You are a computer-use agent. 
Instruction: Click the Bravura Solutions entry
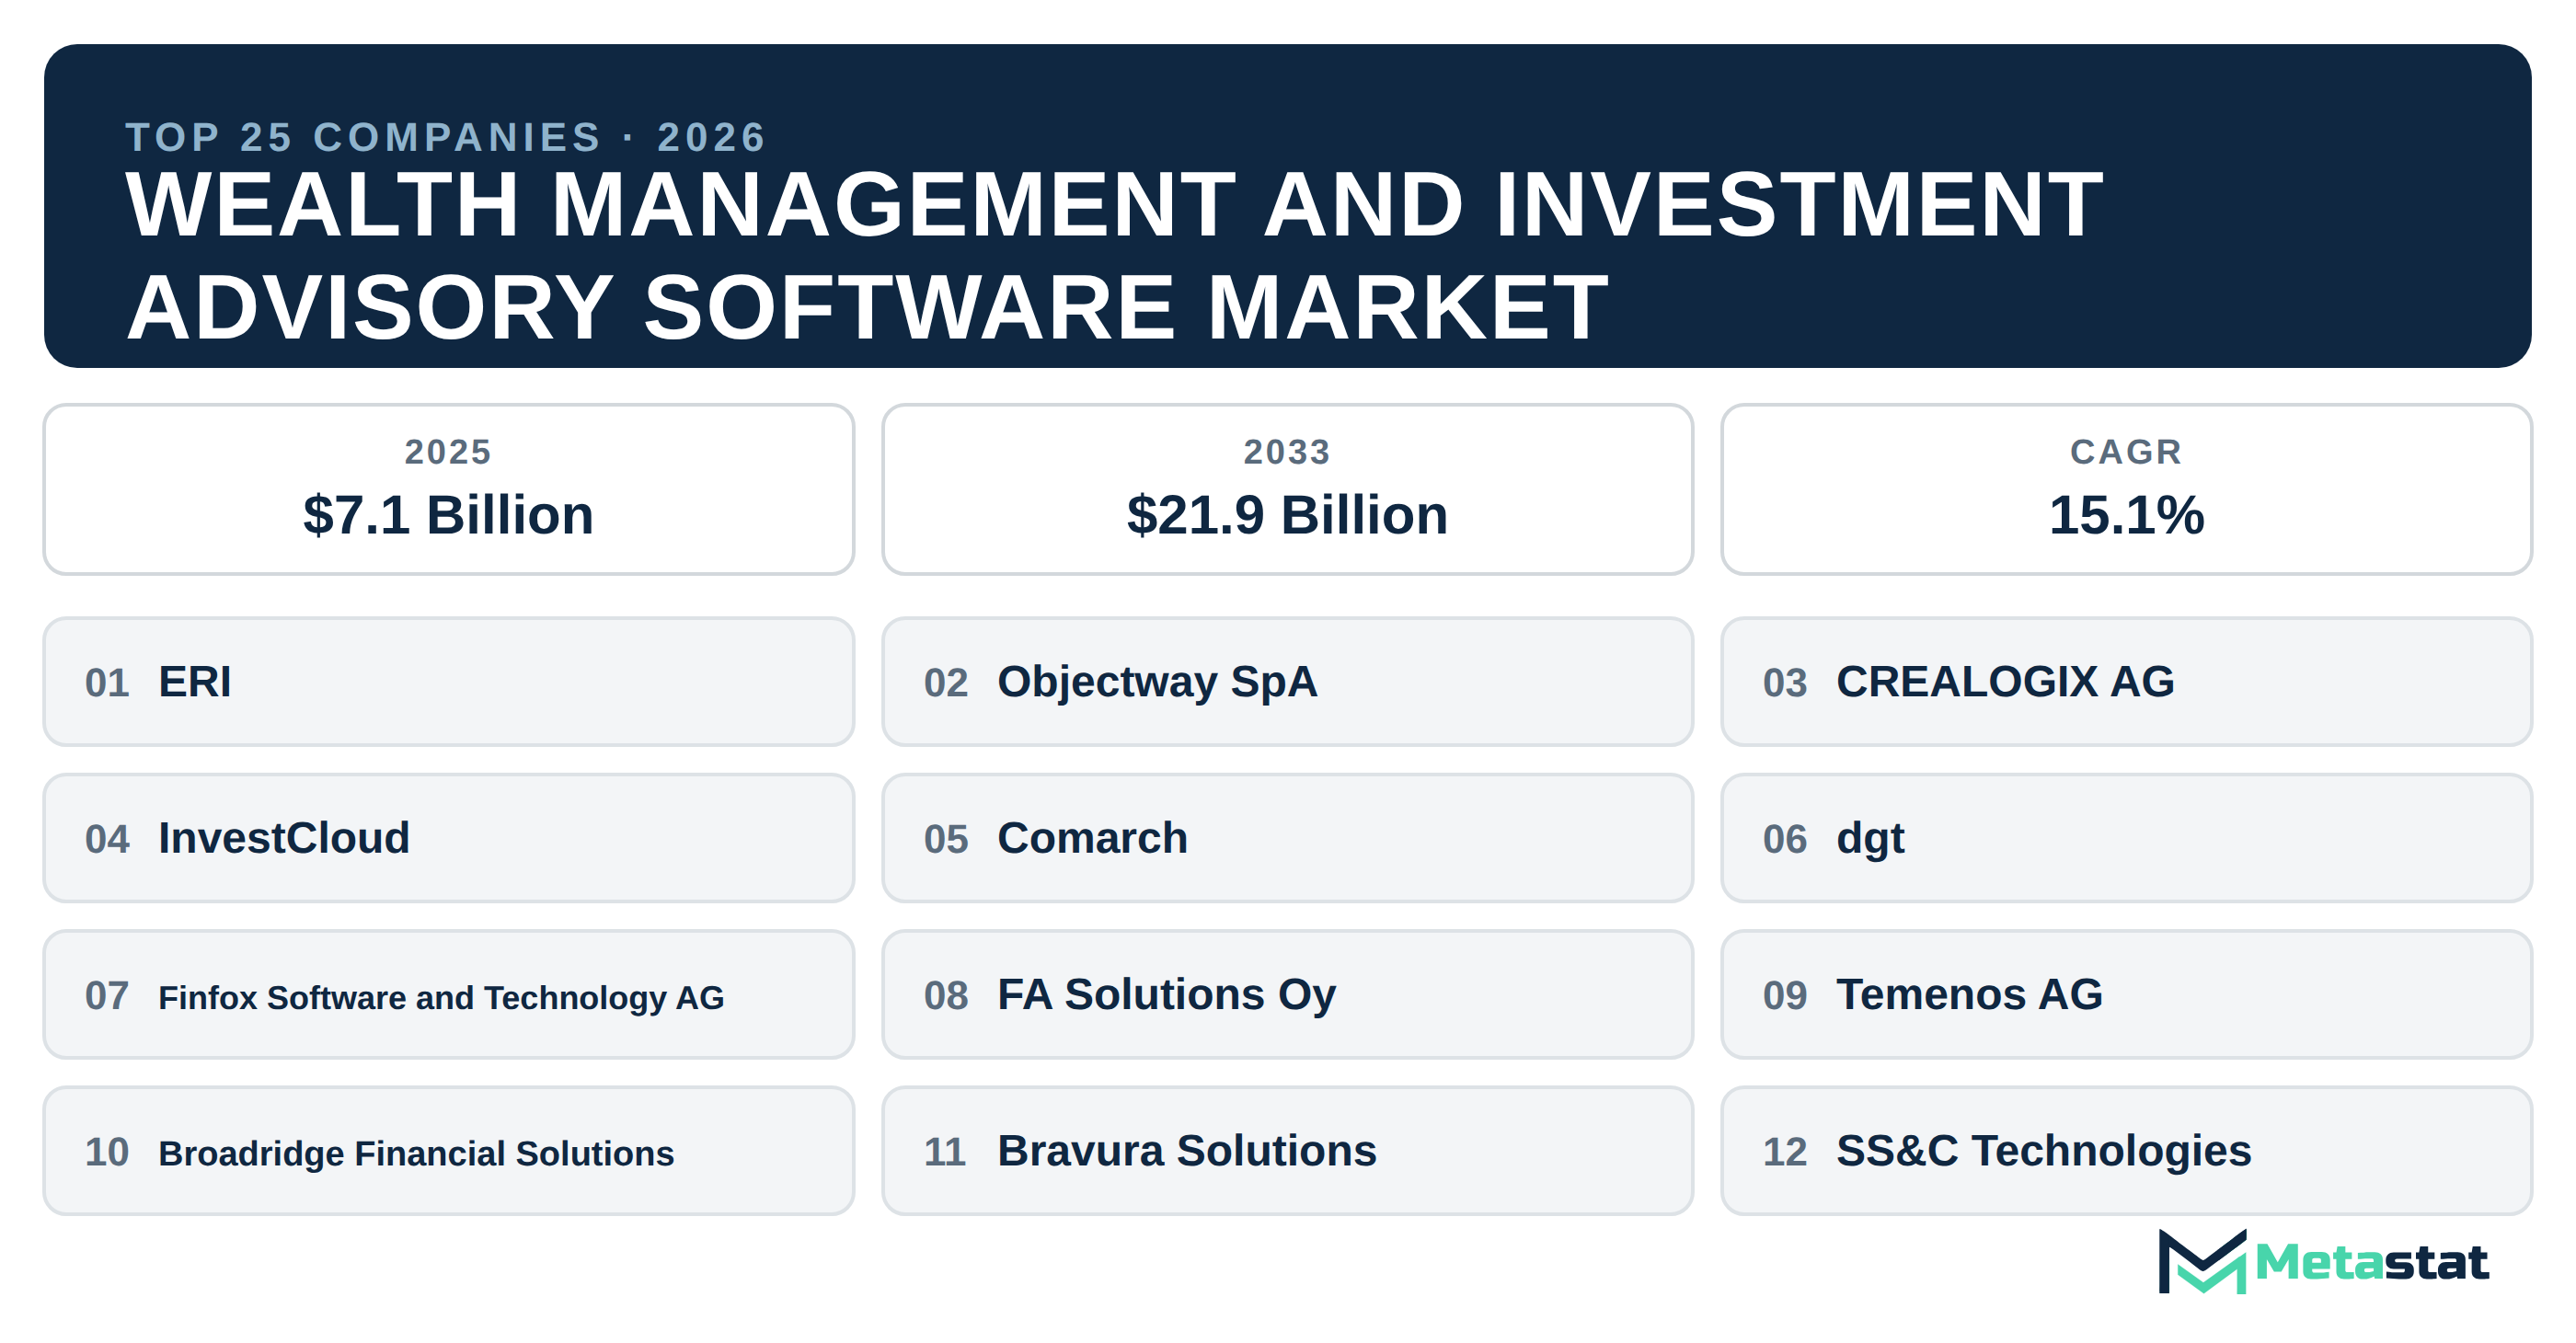pos(1287,1151)
